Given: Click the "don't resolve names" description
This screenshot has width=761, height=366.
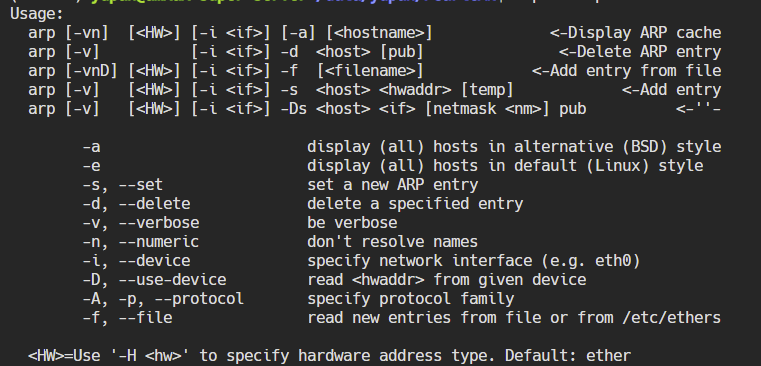Looking at the screenshot, I should point(393,242).
